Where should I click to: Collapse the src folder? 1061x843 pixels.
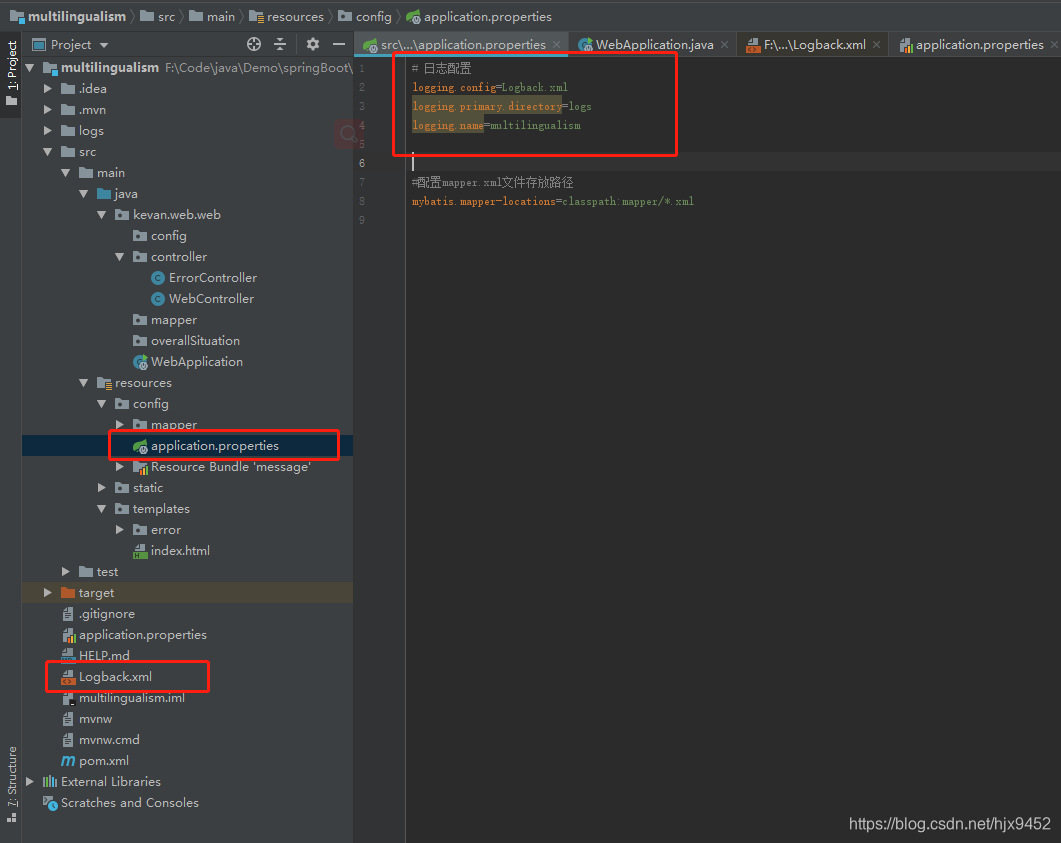(47, 152)
